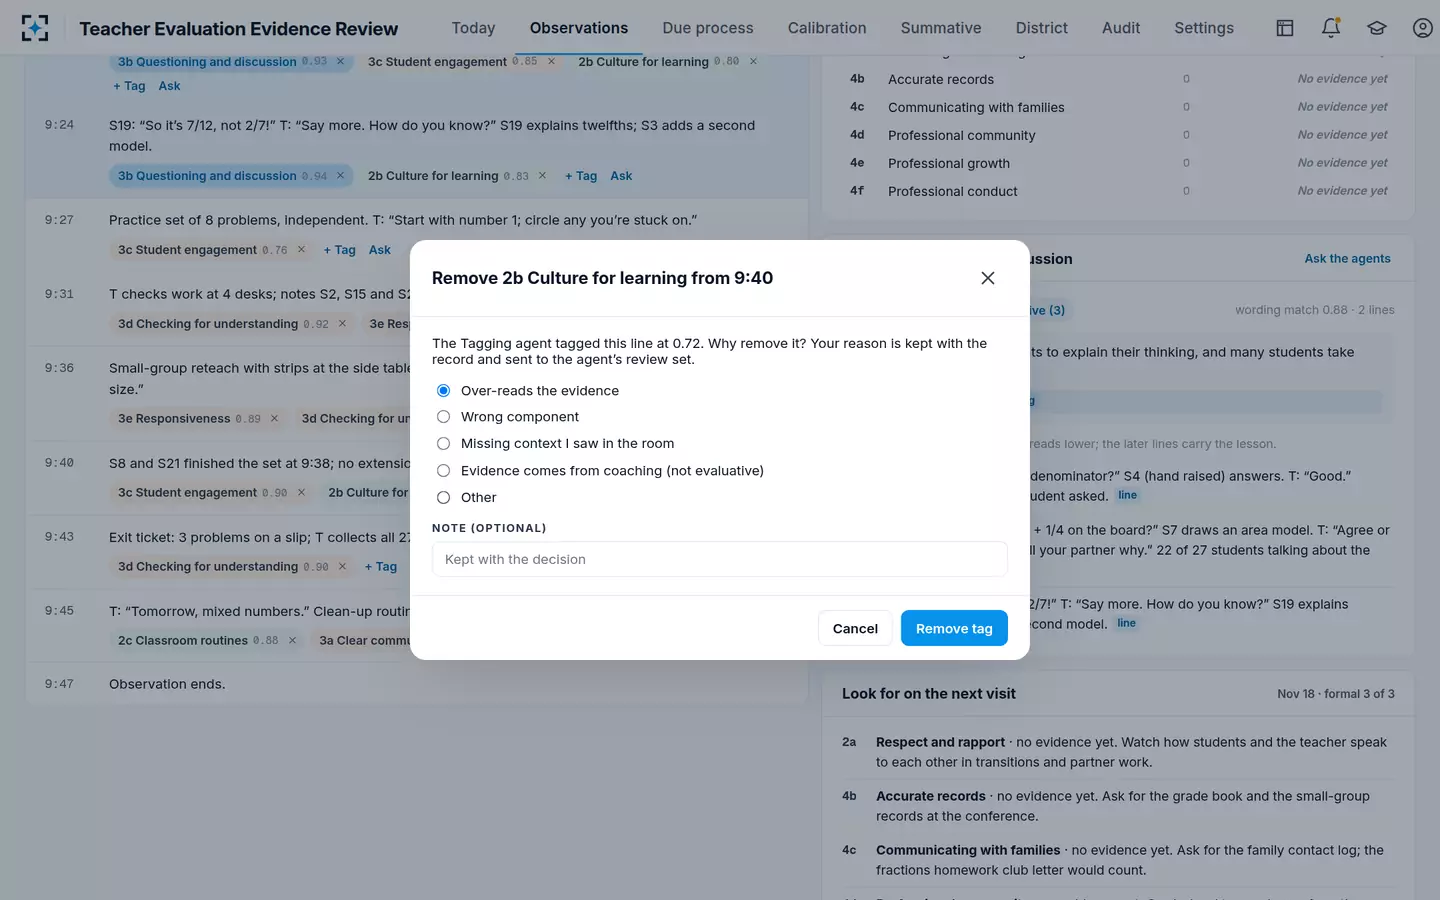Remove 3e Responsiveness tag at 9:36
The image size is (1440, 900).
coord(274,419)
